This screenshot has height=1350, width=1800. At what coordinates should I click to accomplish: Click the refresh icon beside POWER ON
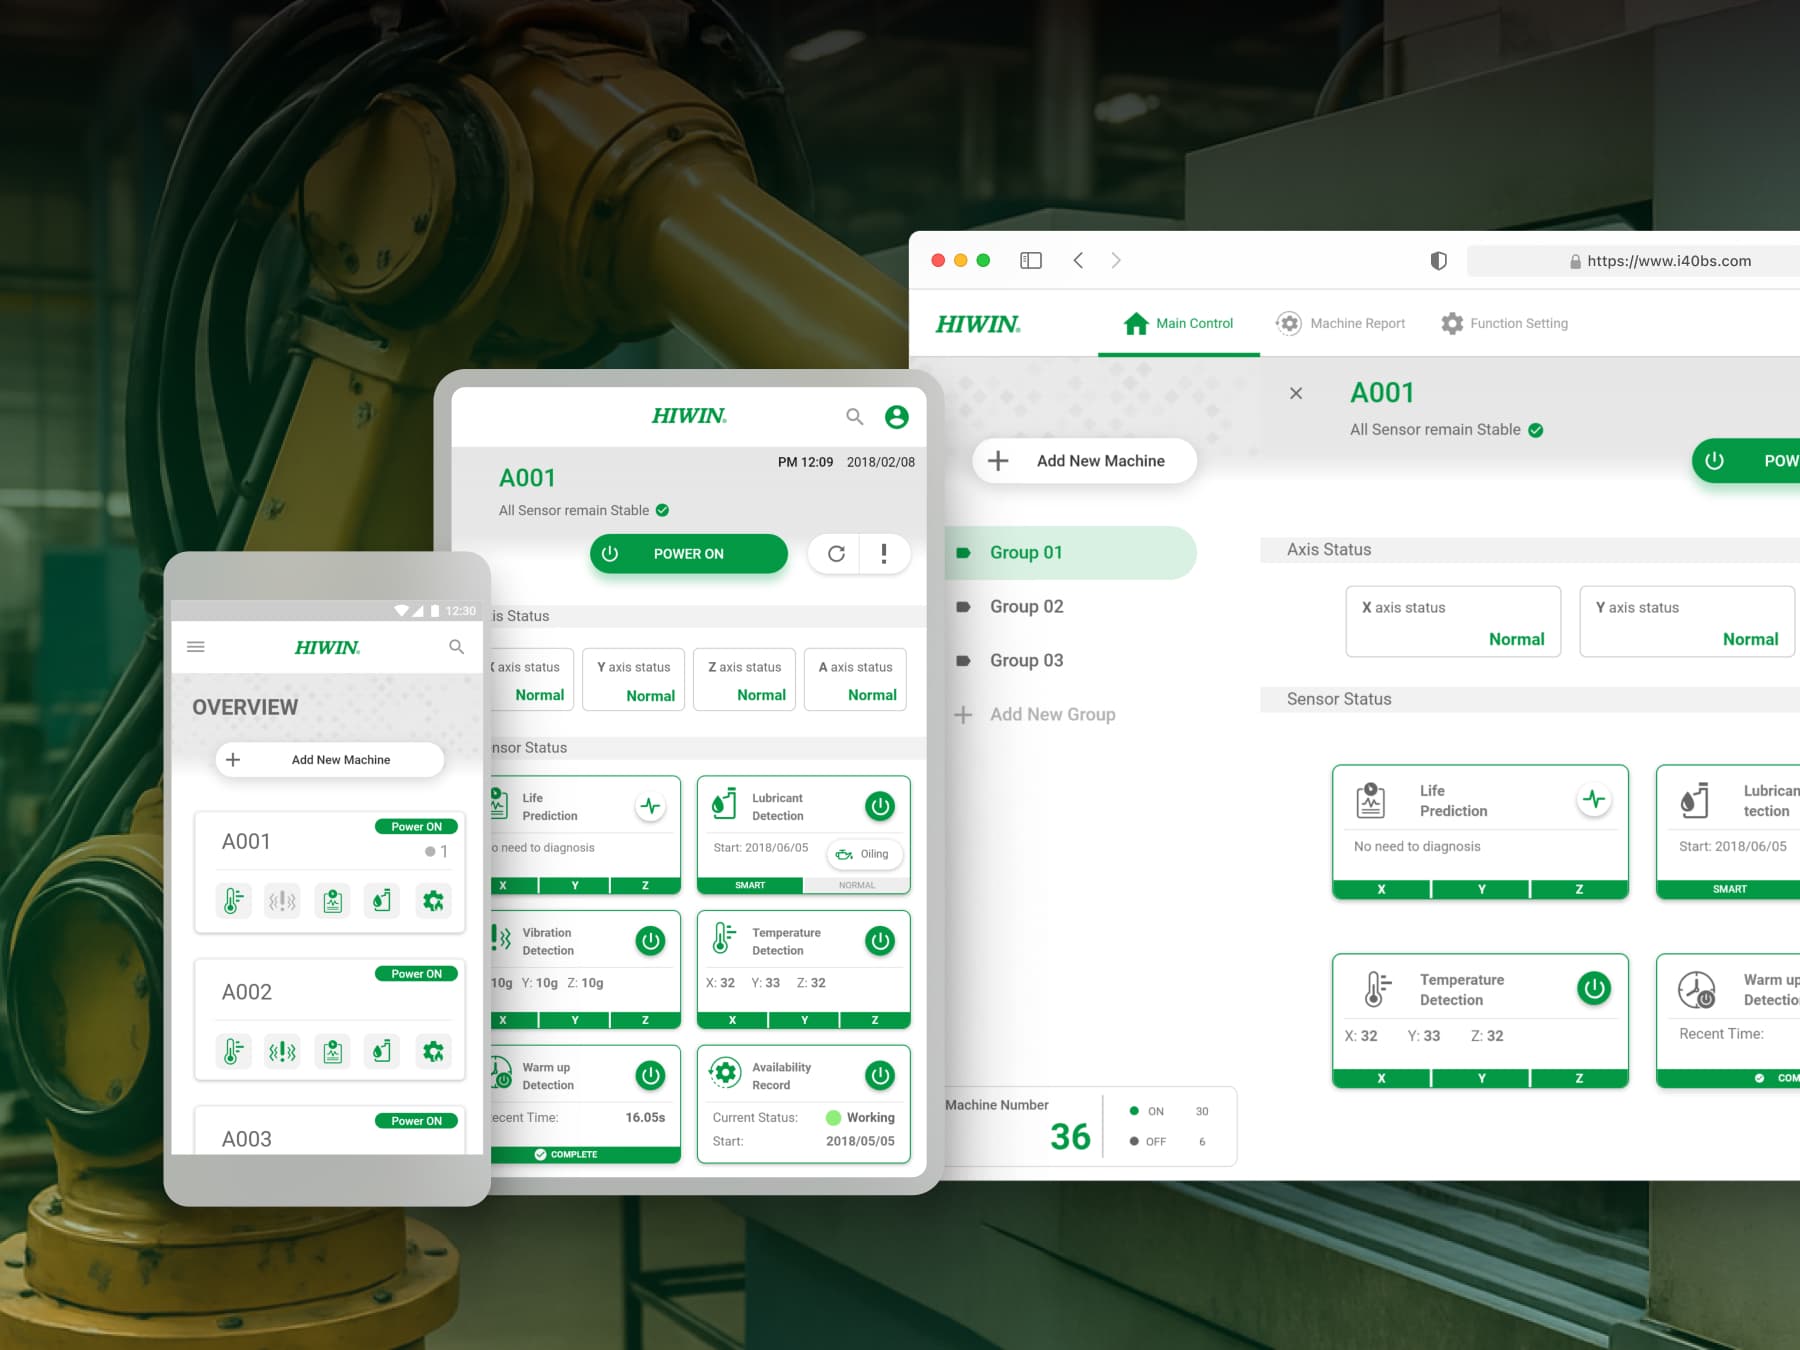coord(836,554)
